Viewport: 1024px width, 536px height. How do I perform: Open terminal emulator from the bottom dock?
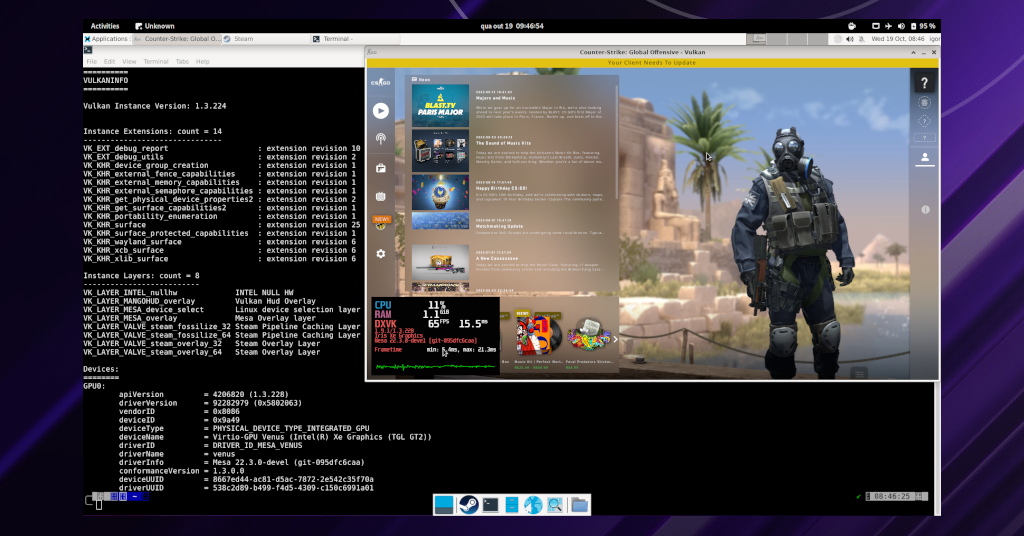click(490, 505)
